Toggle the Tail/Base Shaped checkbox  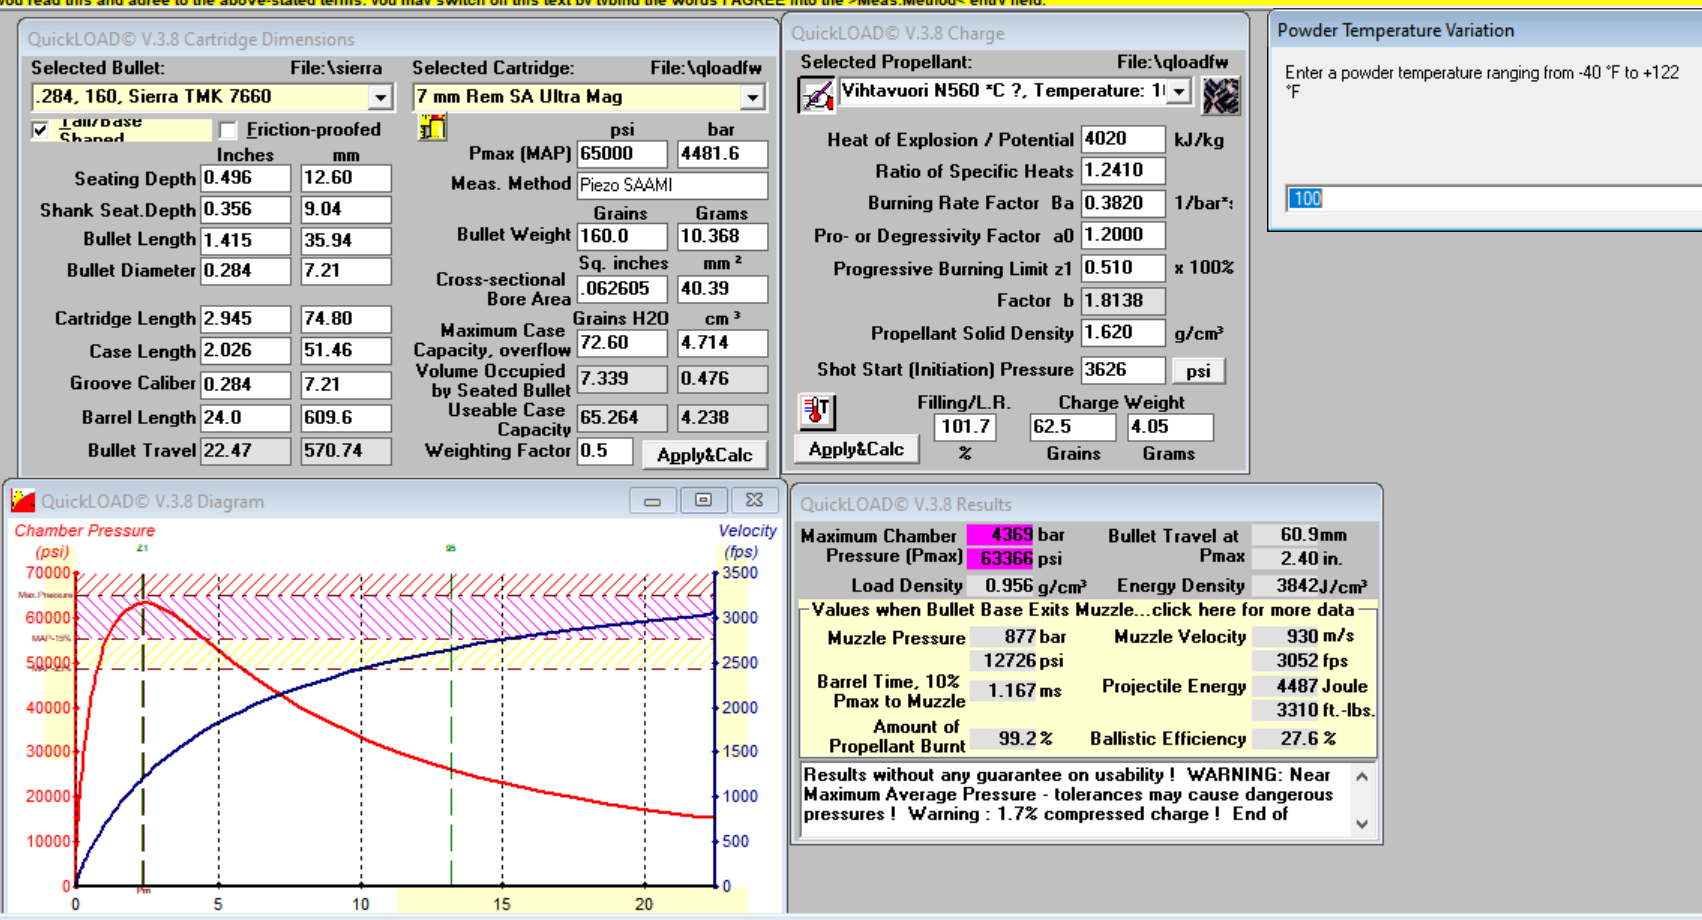coord(41,130)
